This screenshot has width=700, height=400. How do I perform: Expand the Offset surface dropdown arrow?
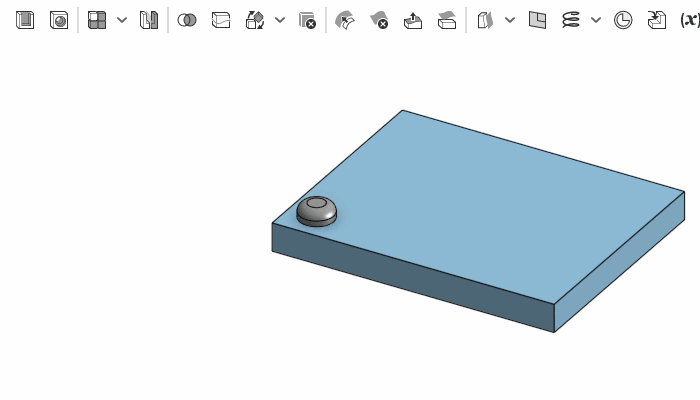click(x=510, y=20)
